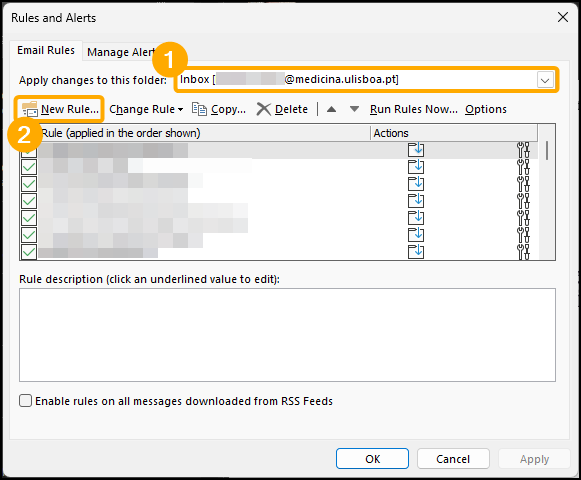The width and height of the screenshot is (581, 480).
Task: Open the Change Rule dropdown
Action: click(146, 109)
